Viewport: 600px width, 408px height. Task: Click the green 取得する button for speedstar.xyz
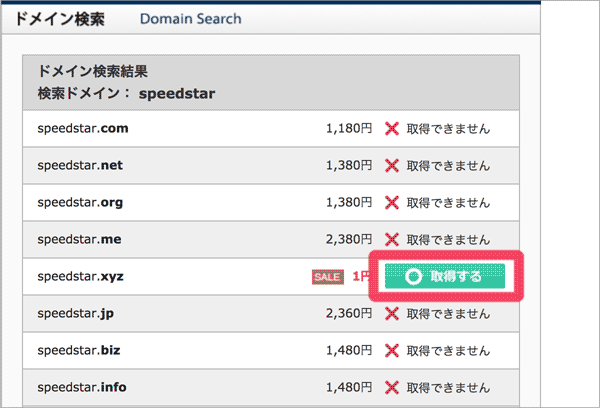coord(445,277)
